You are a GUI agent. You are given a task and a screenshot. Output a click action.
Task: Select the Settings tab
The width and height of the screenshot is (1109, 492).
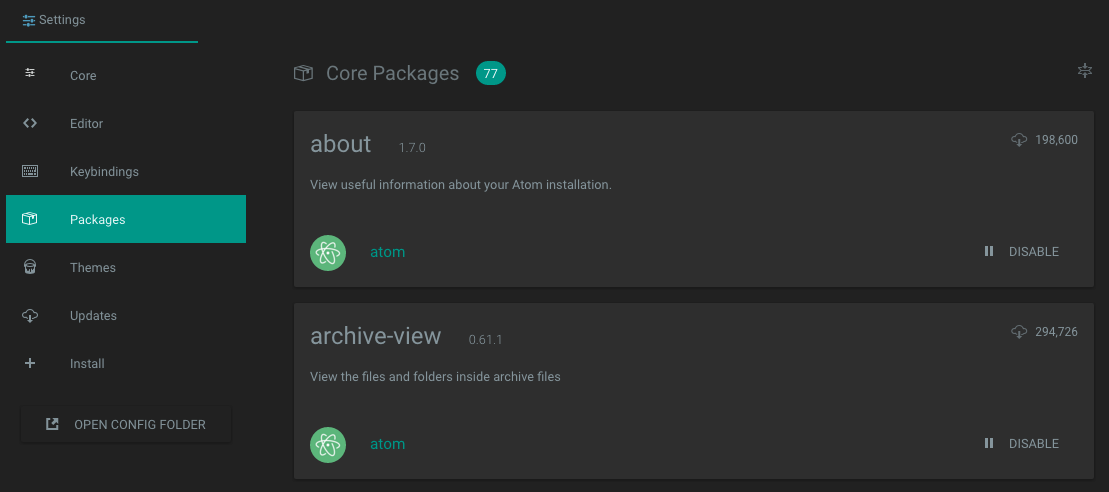coord(102,21)
